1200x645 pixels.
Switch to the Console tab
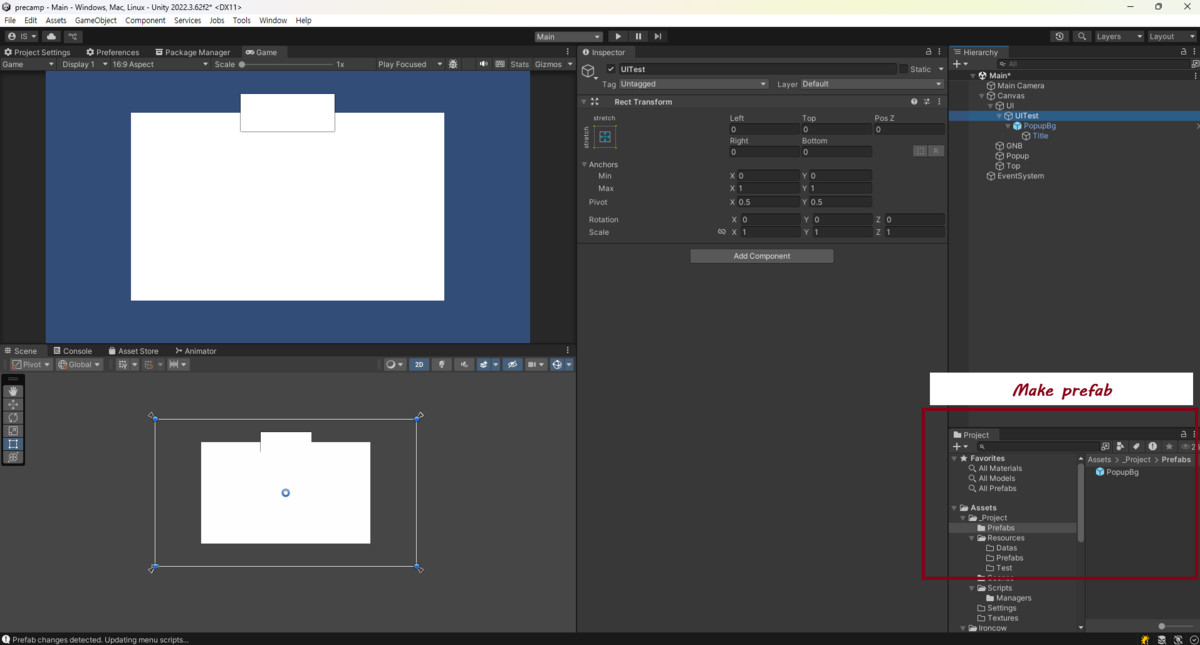[72, 351]
